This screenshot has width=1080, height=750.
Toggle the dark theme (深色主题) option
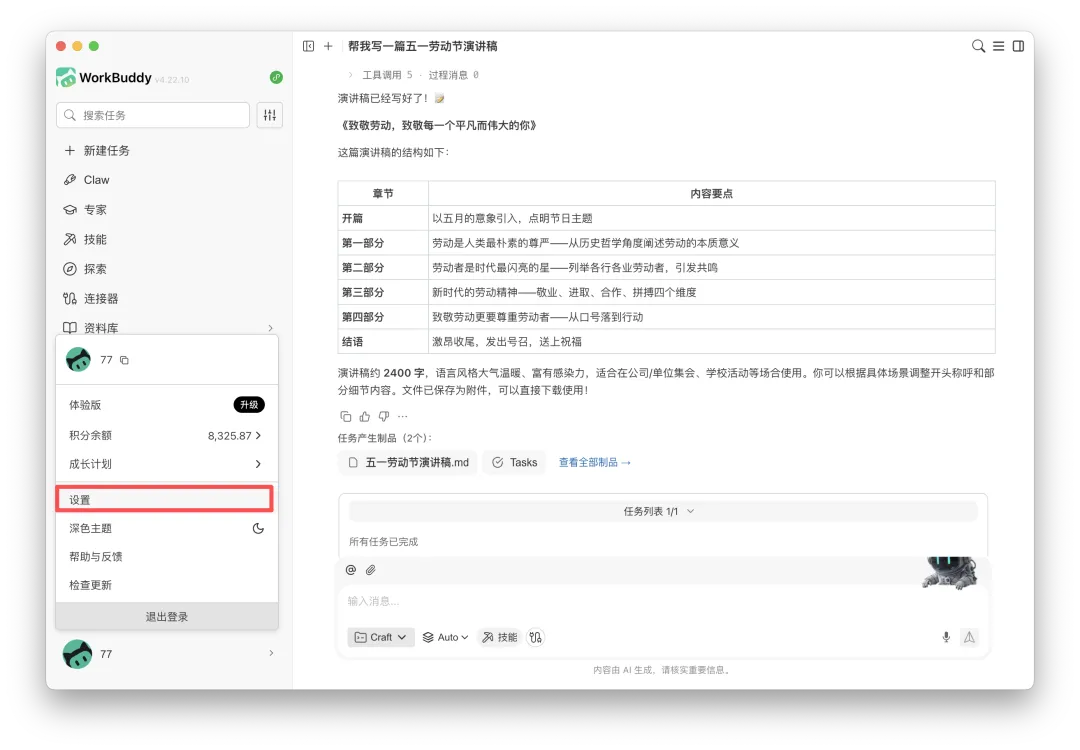[167, 528]
